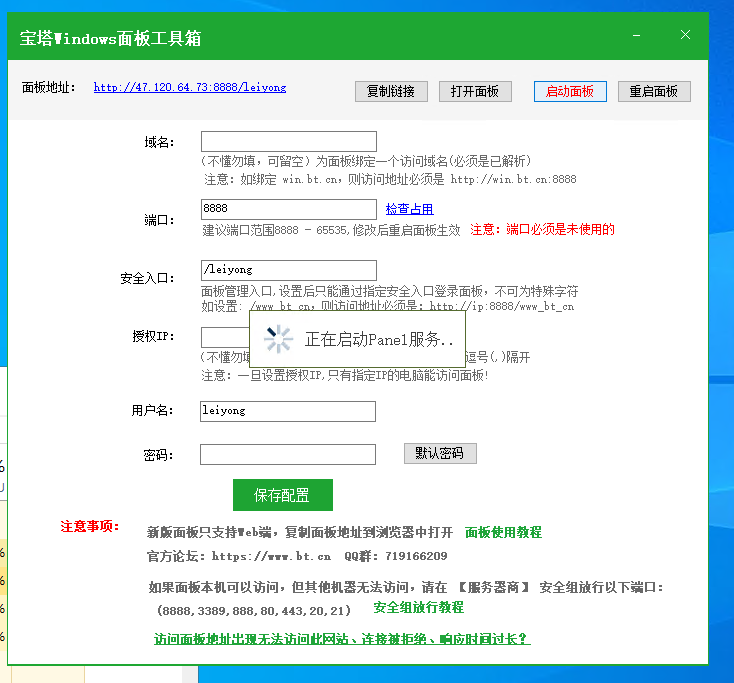Click the QQ群: 719166209 text
Image resolution: width=734 pixels, height=683 pixels.
(x=396, y=556)
